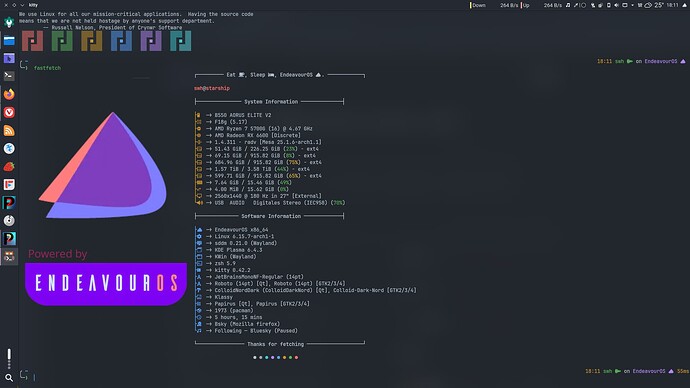Image resolution: width=690 pixels, height=388 pixels.
Task: Click the 'JetBrainsMonoNF-Regular (14pt)' font line
Action: click(259, 277)
